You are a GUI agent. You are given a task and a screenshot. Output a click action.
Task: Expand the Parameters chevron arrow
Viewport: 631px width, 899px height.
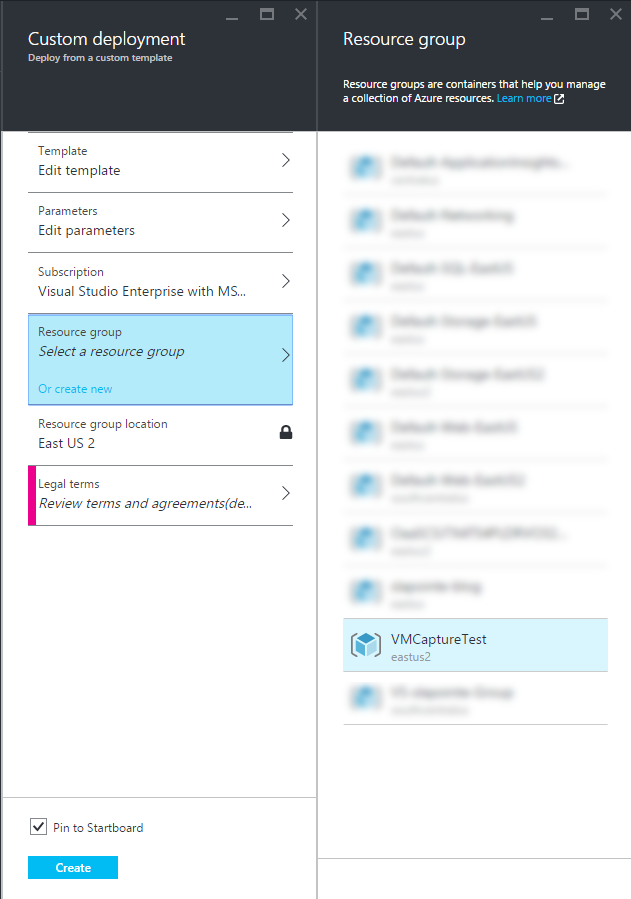click(x=285, y=220)
